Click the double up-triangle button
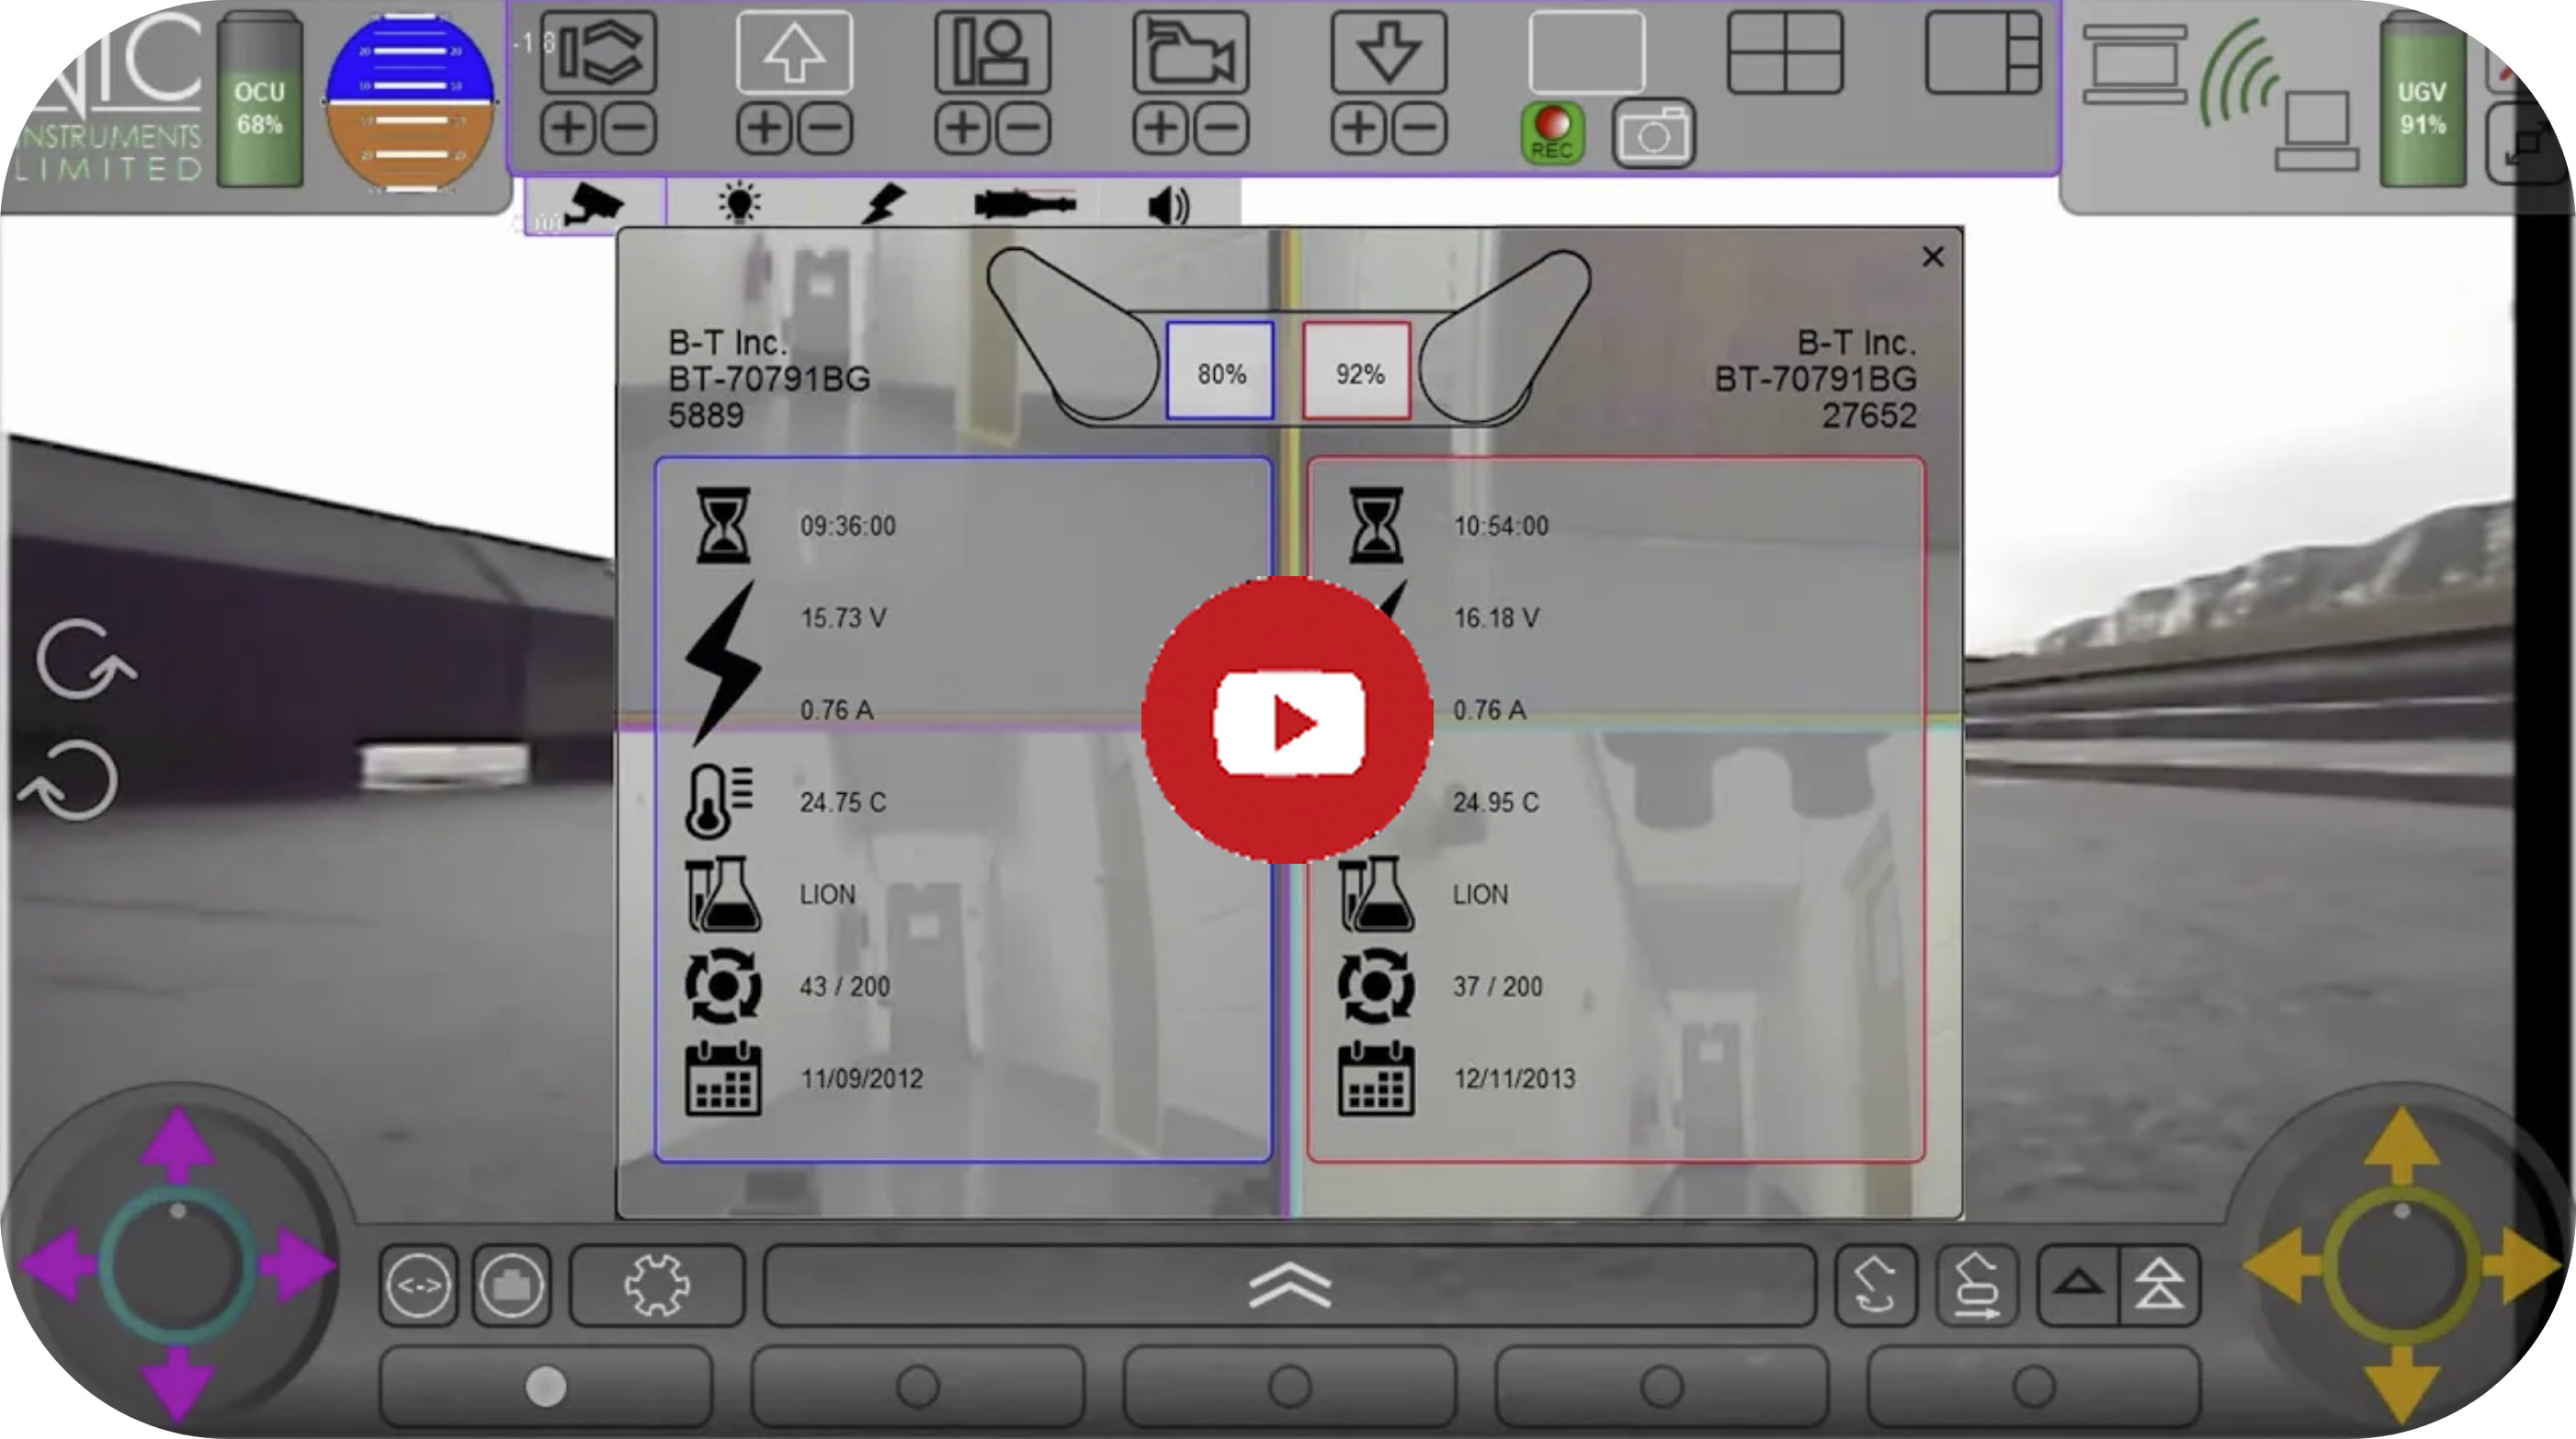 point(2160,1285)
